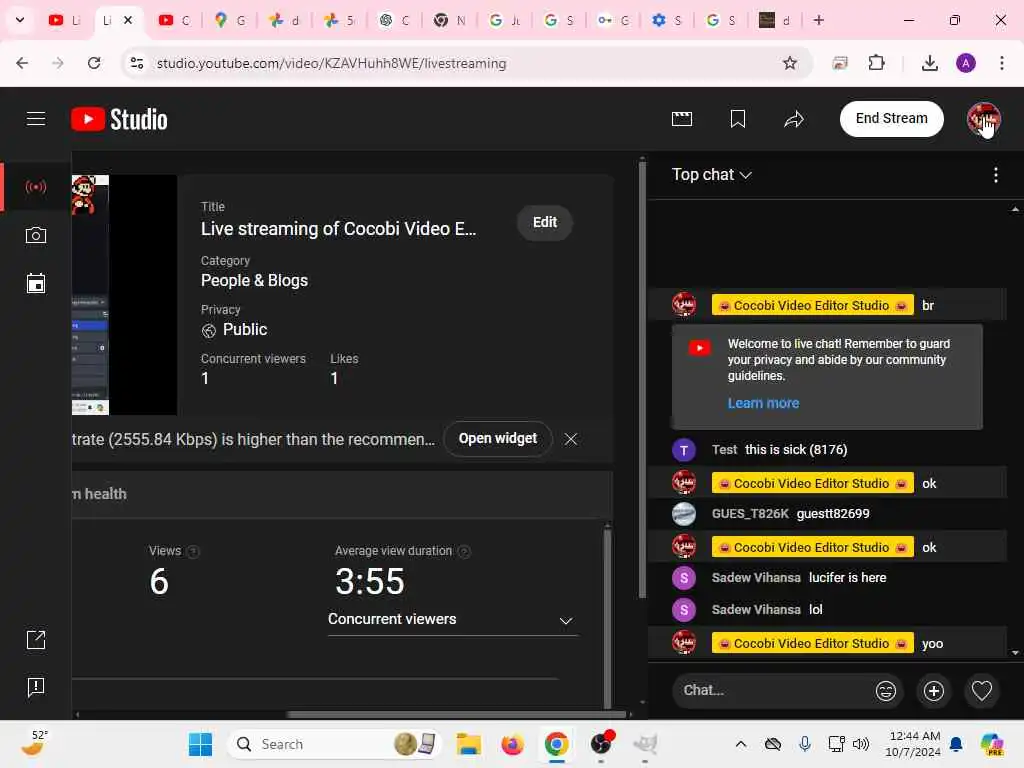Switch to the ChatGPT tab
The image size is (1024, 768).
(x=394, y=20)
